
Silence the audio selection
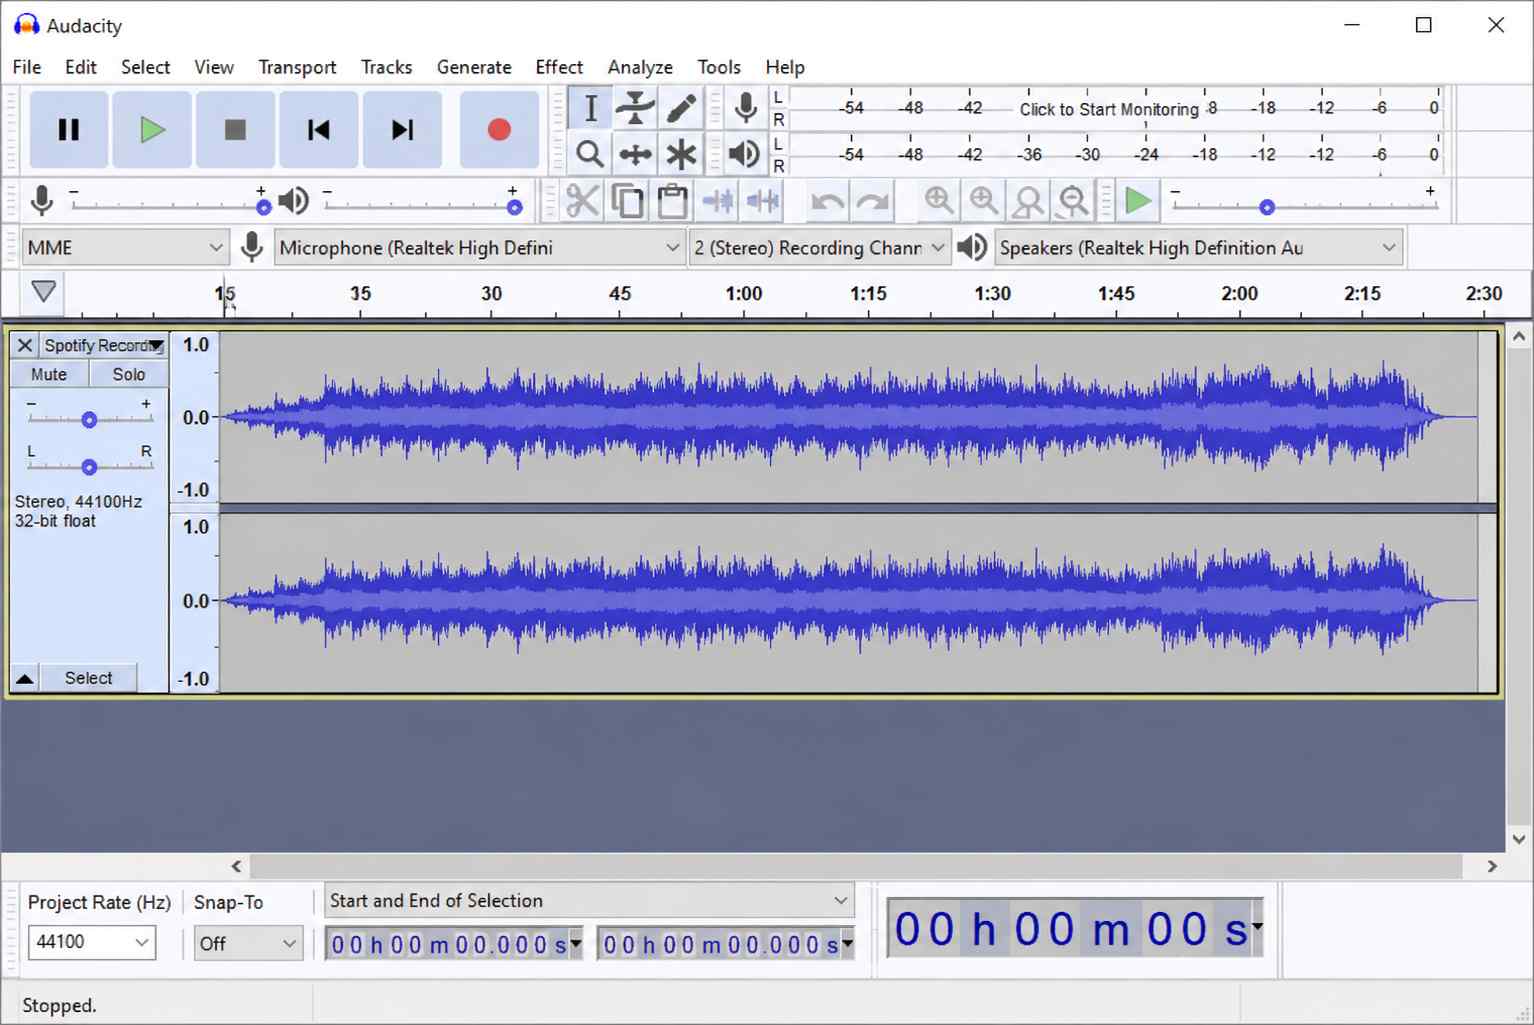(x=763, y=201)
